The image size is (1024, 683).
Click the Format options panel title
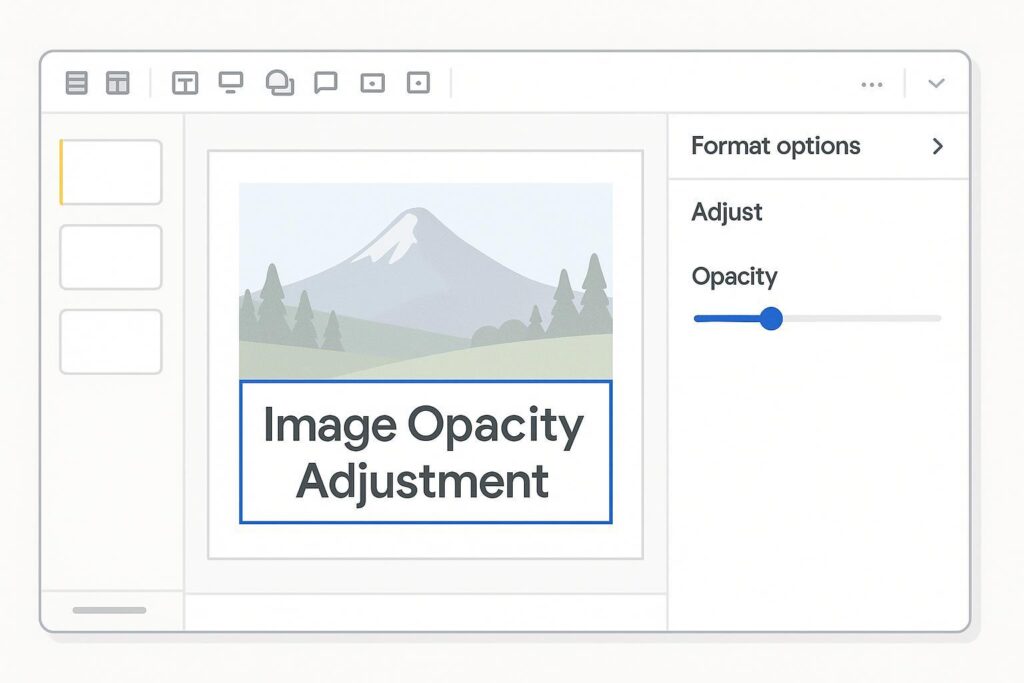click(x=775, y=146)
